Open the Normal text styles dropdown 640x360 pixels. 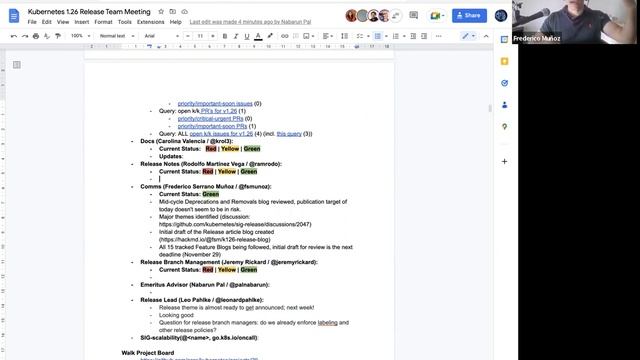point(117,36)
